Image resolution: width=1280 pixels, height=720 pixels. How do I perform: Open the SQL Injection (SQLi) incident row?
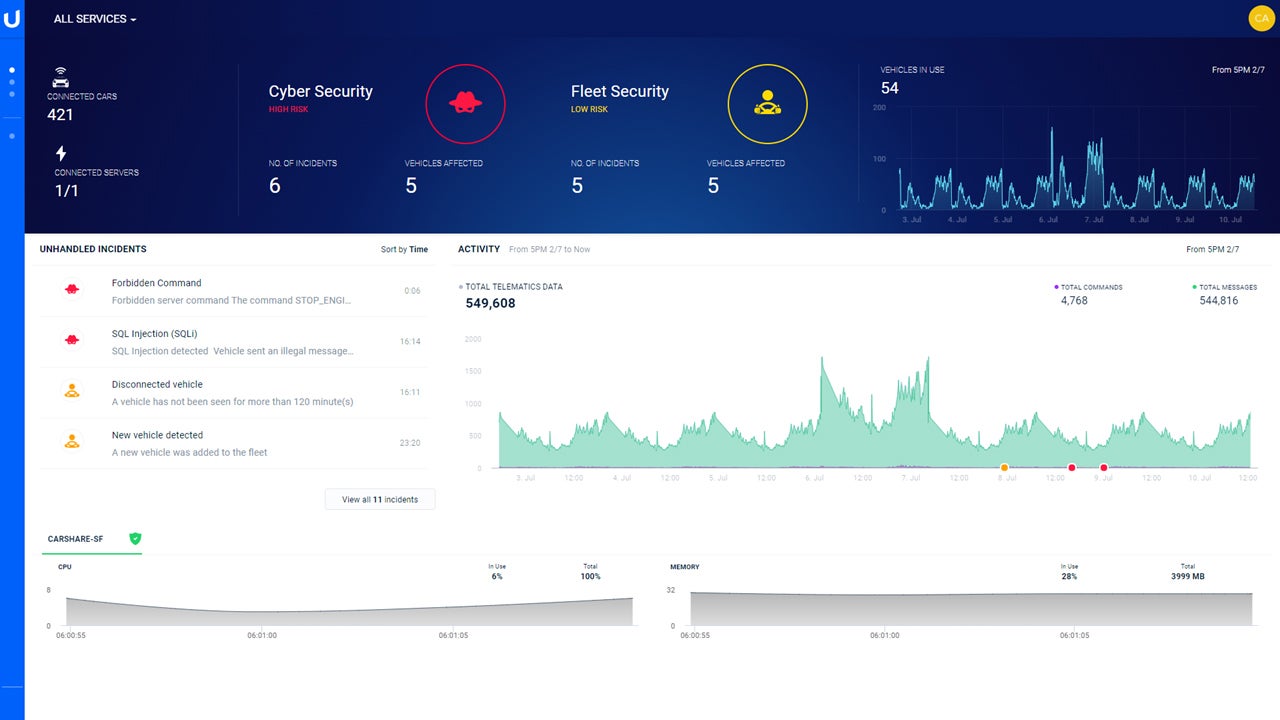coord(233,342)
